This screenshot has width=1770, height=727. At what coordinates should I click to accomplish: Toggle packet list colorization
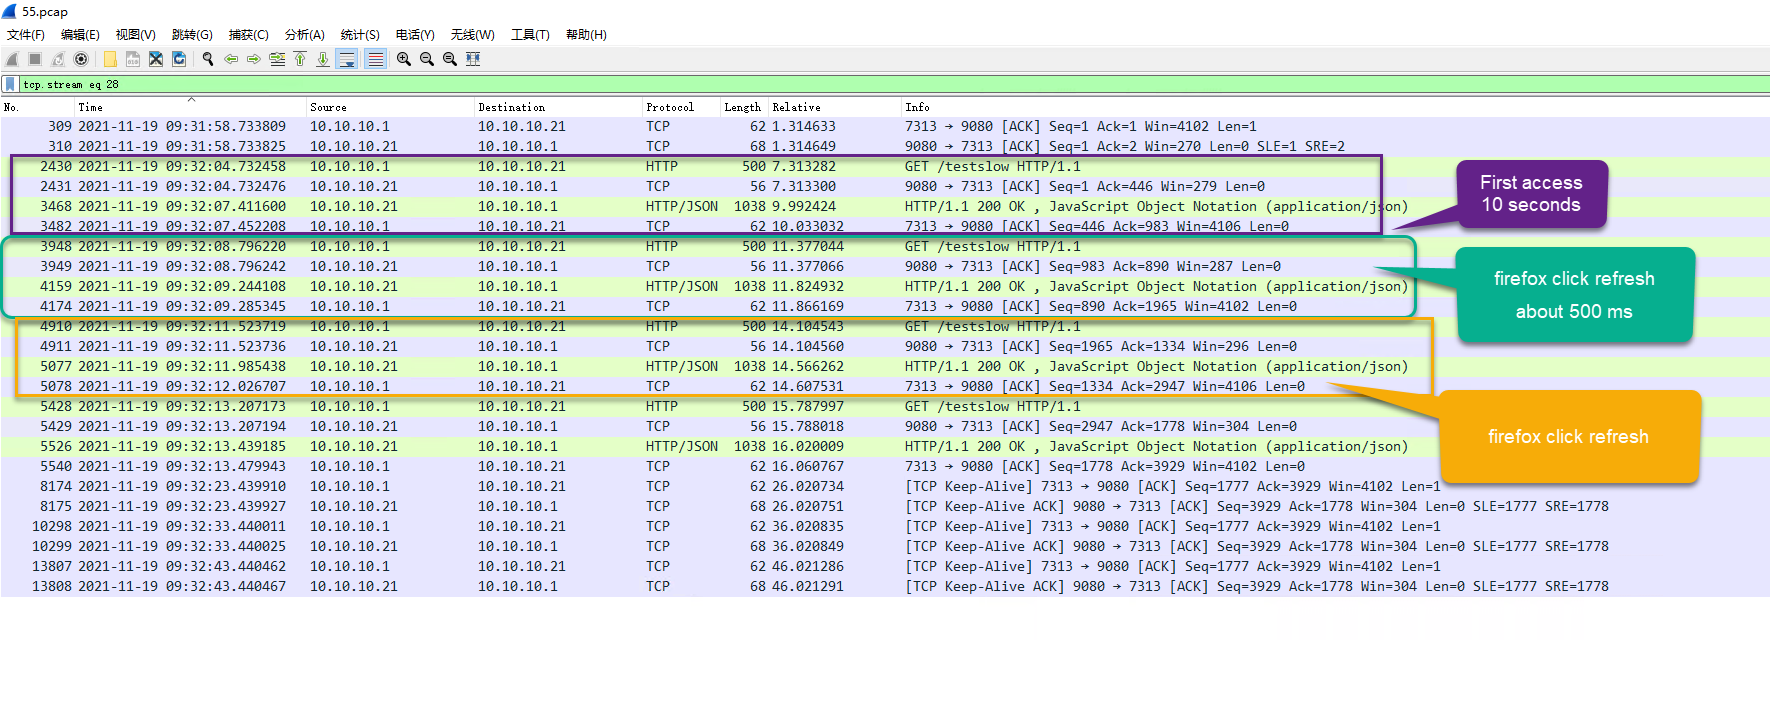[x=375, y=59]
